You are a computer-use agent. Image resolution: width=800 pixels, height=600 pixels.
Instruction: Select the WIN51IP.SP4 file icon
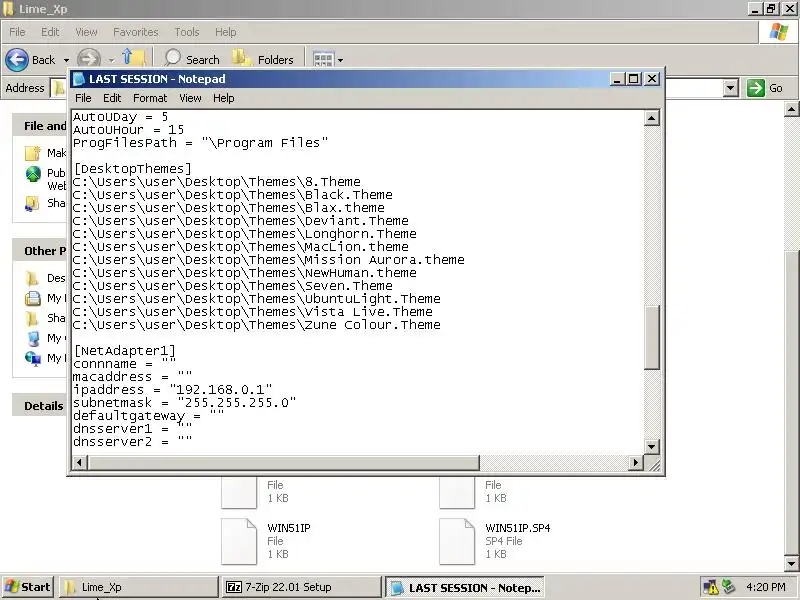coord(457,541)
